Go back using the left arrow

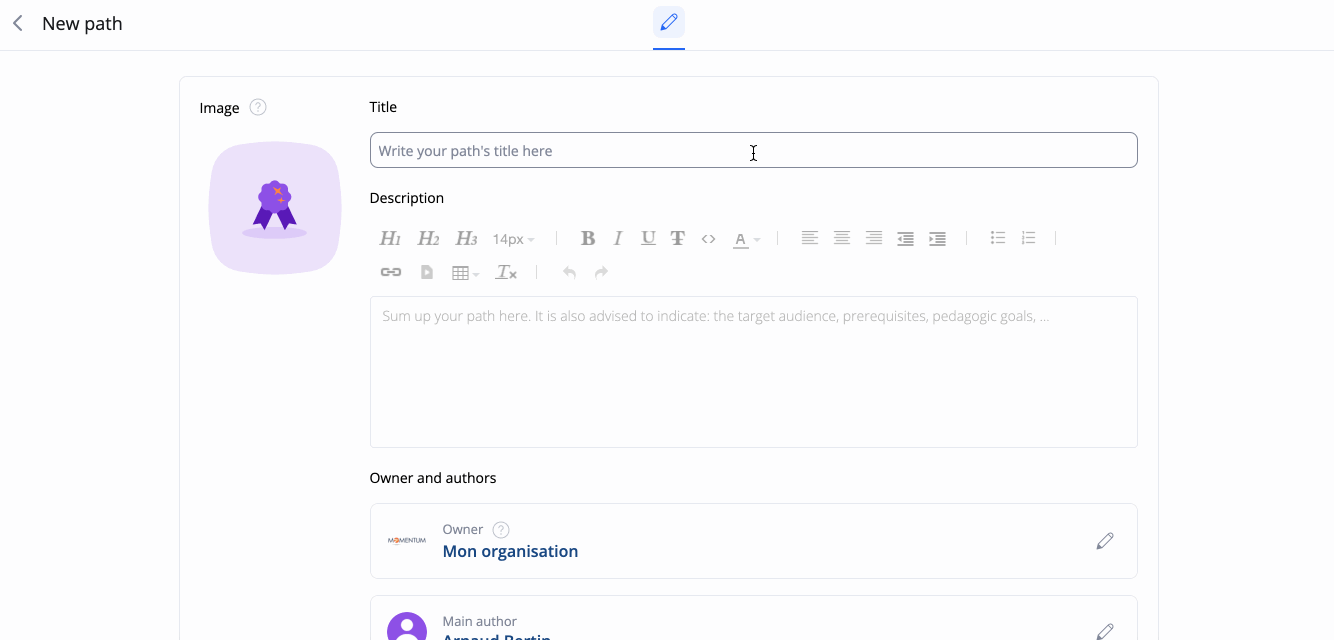coord(18,23)
